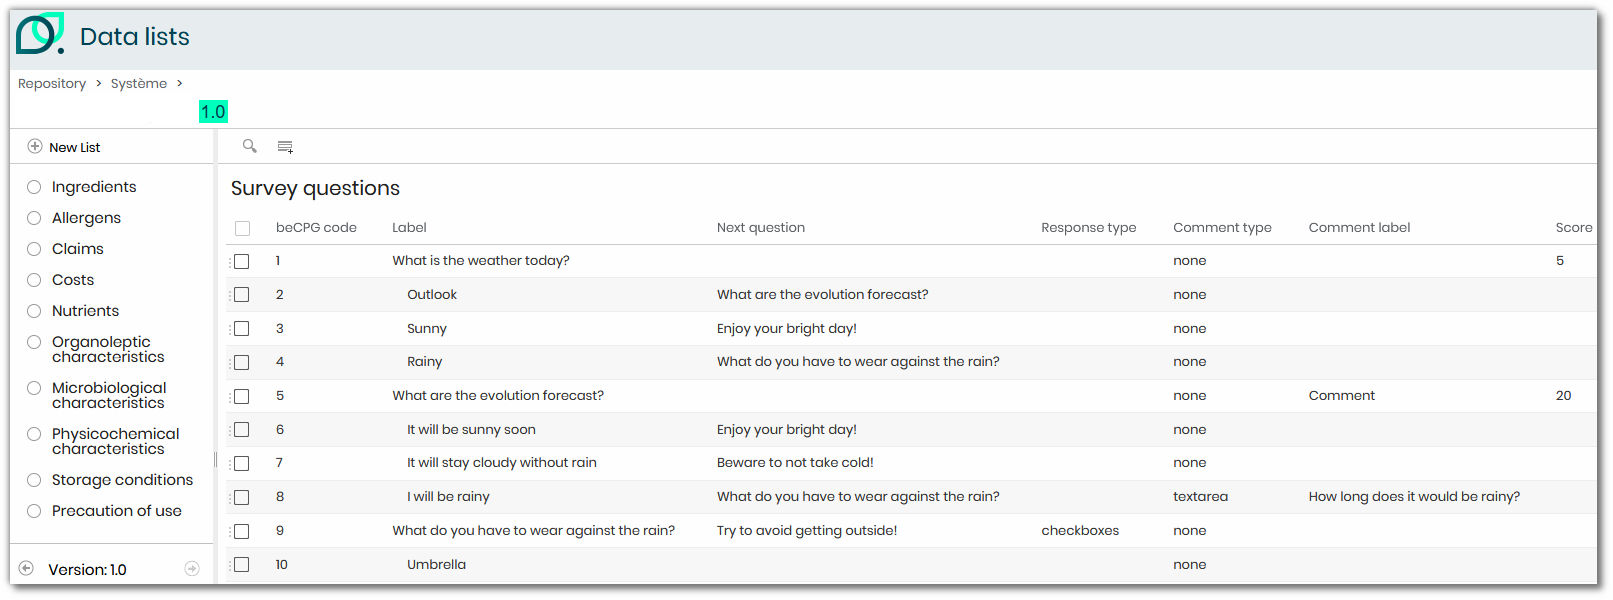This screenshot has width=1613, height=600.
Task: Open the Repository breadcrumb link
Action: click(52, 83)
